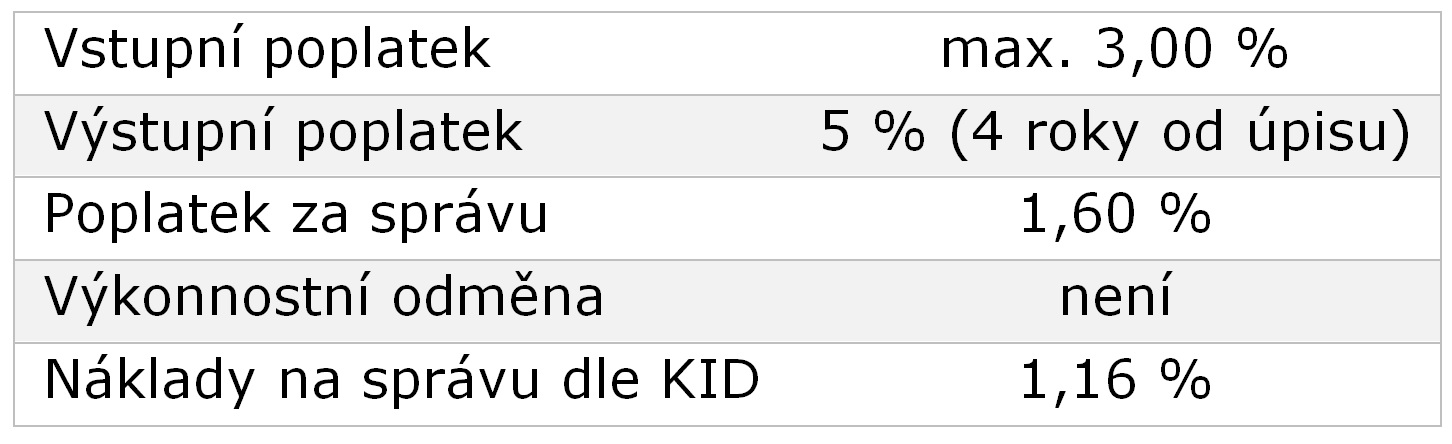Screen dimensions: 1452x444
Task: Select the "max. 3,00 %" value cell
Action: (1113, 51)
